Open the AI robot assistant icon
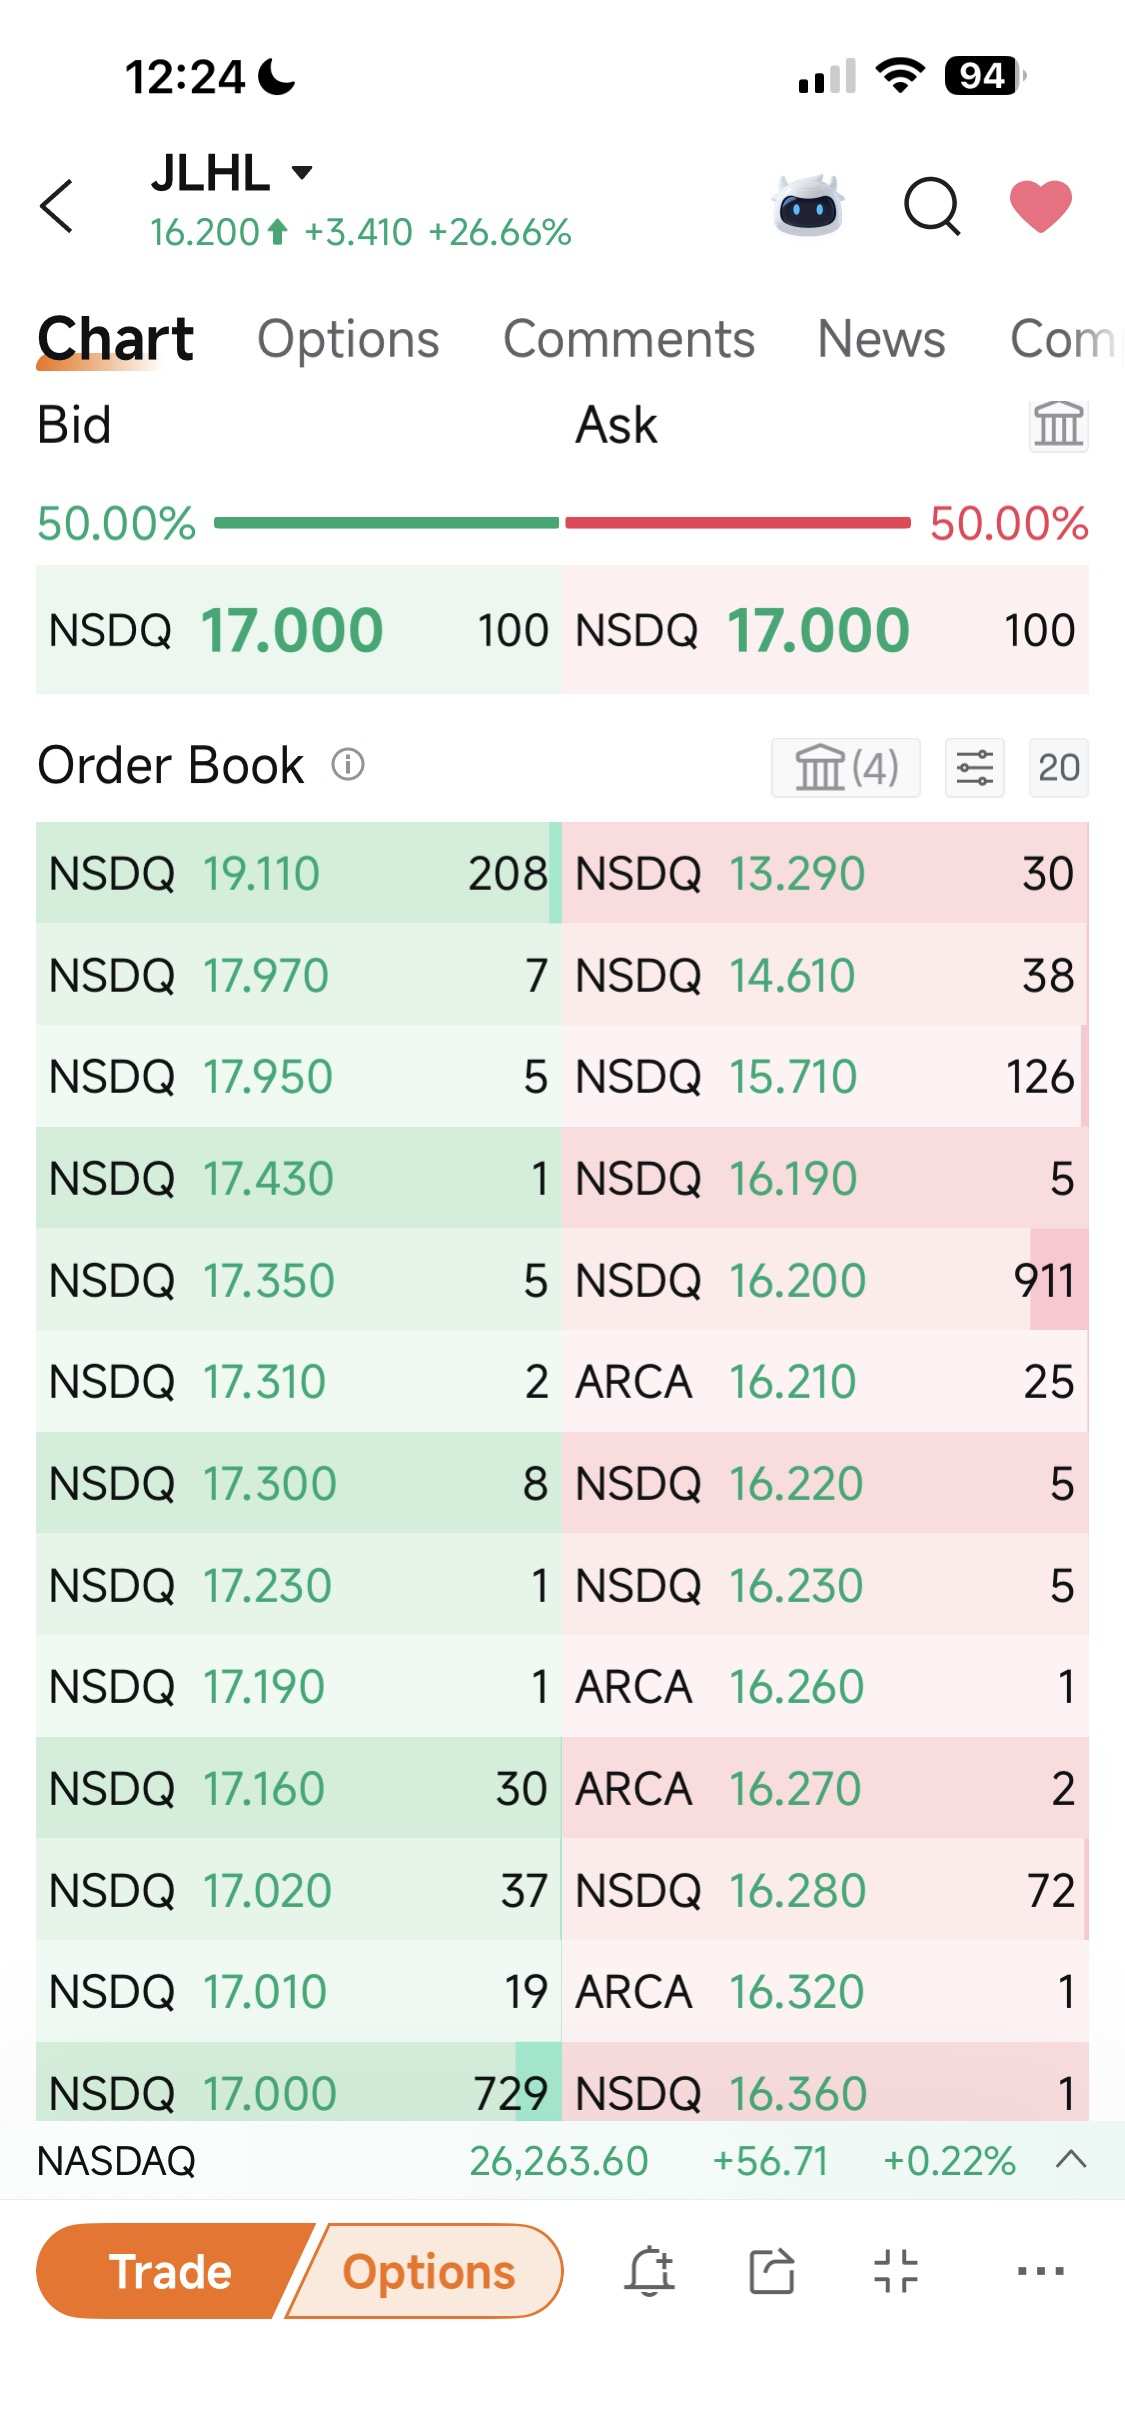This screenshot has width=1125, height=2436. 809,205
